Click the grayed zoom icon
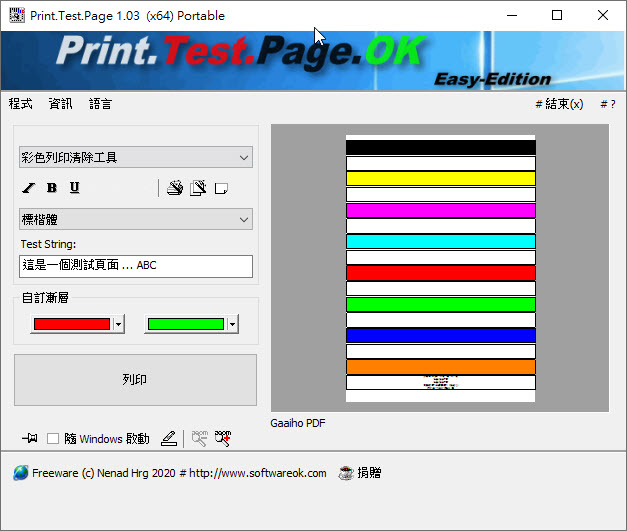 coord(200,438)
